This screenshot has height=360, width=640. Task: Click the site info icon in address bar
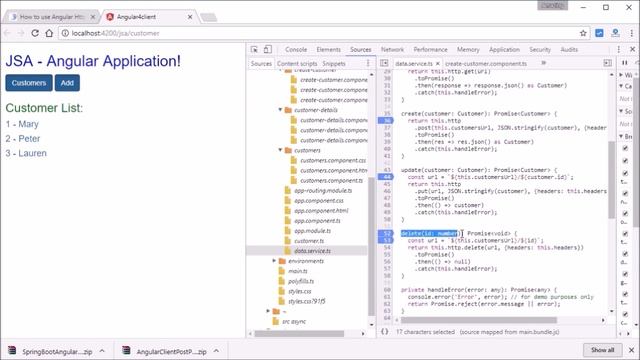tap(65, 33)
